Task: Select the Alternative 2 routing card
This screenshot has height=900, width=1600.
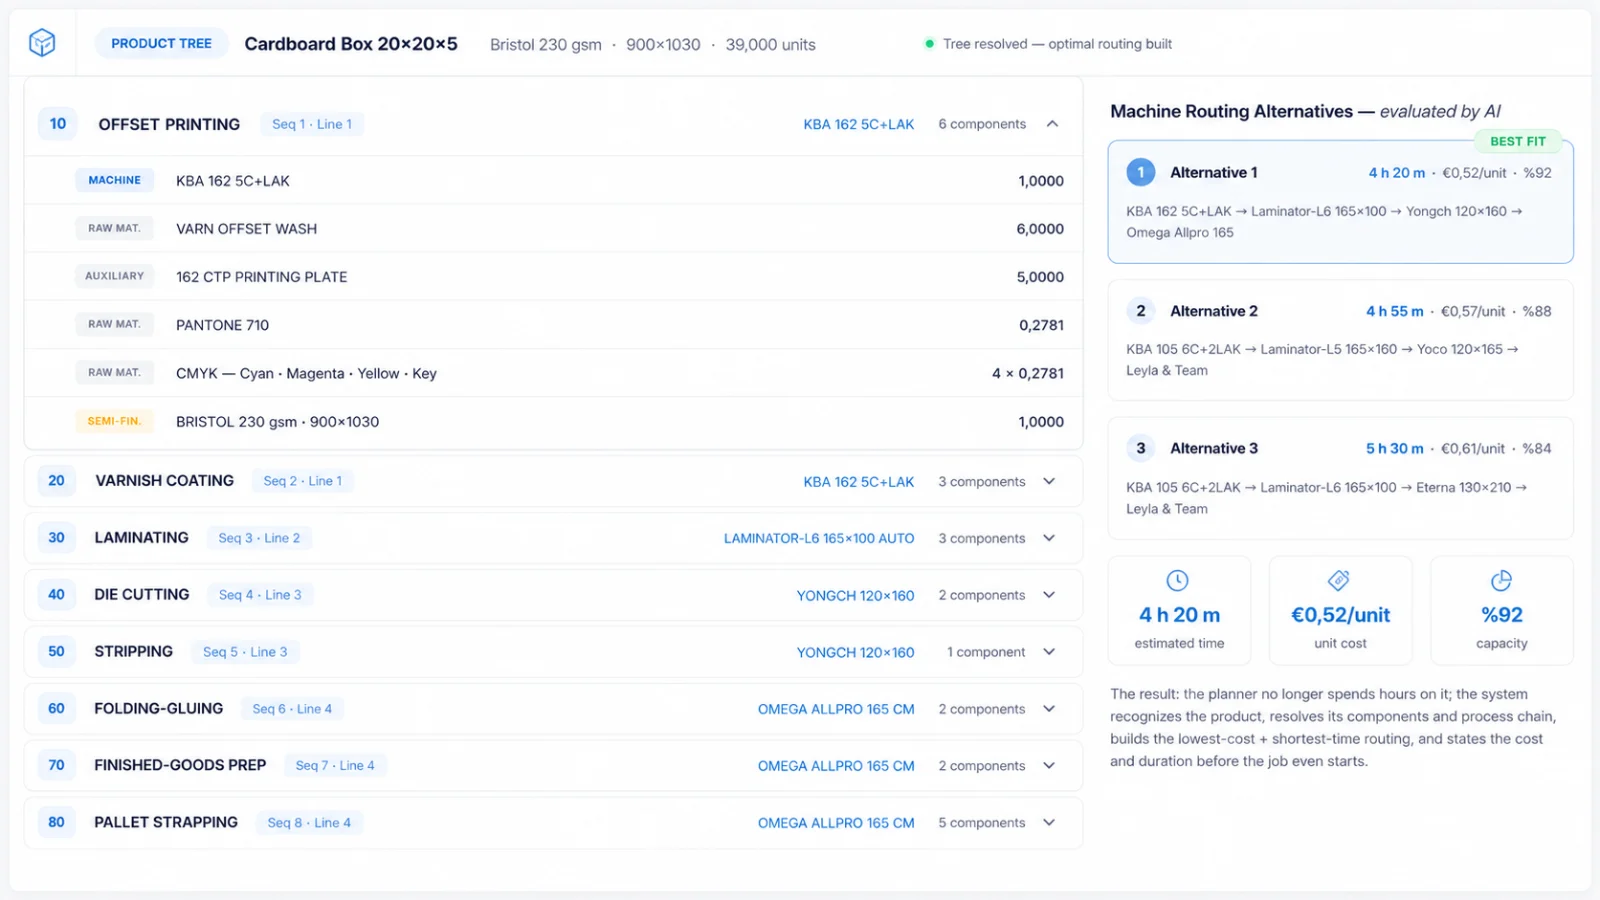Action: point(1340,340)
